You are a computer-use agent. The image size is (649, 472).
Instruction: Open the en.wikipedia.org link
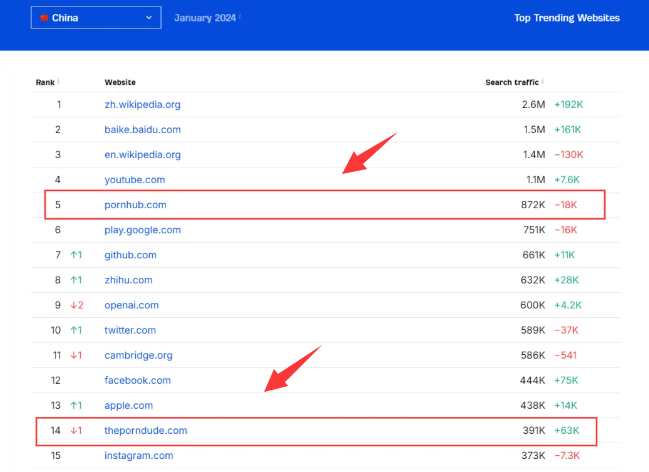tap(142, 154)
